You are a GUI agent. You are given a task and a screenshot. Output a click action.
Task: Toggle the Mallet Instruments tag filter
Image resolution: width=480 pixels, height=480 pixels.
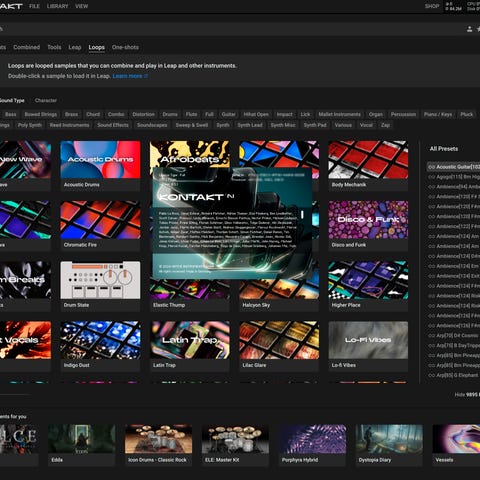click(x=339, y=114)
